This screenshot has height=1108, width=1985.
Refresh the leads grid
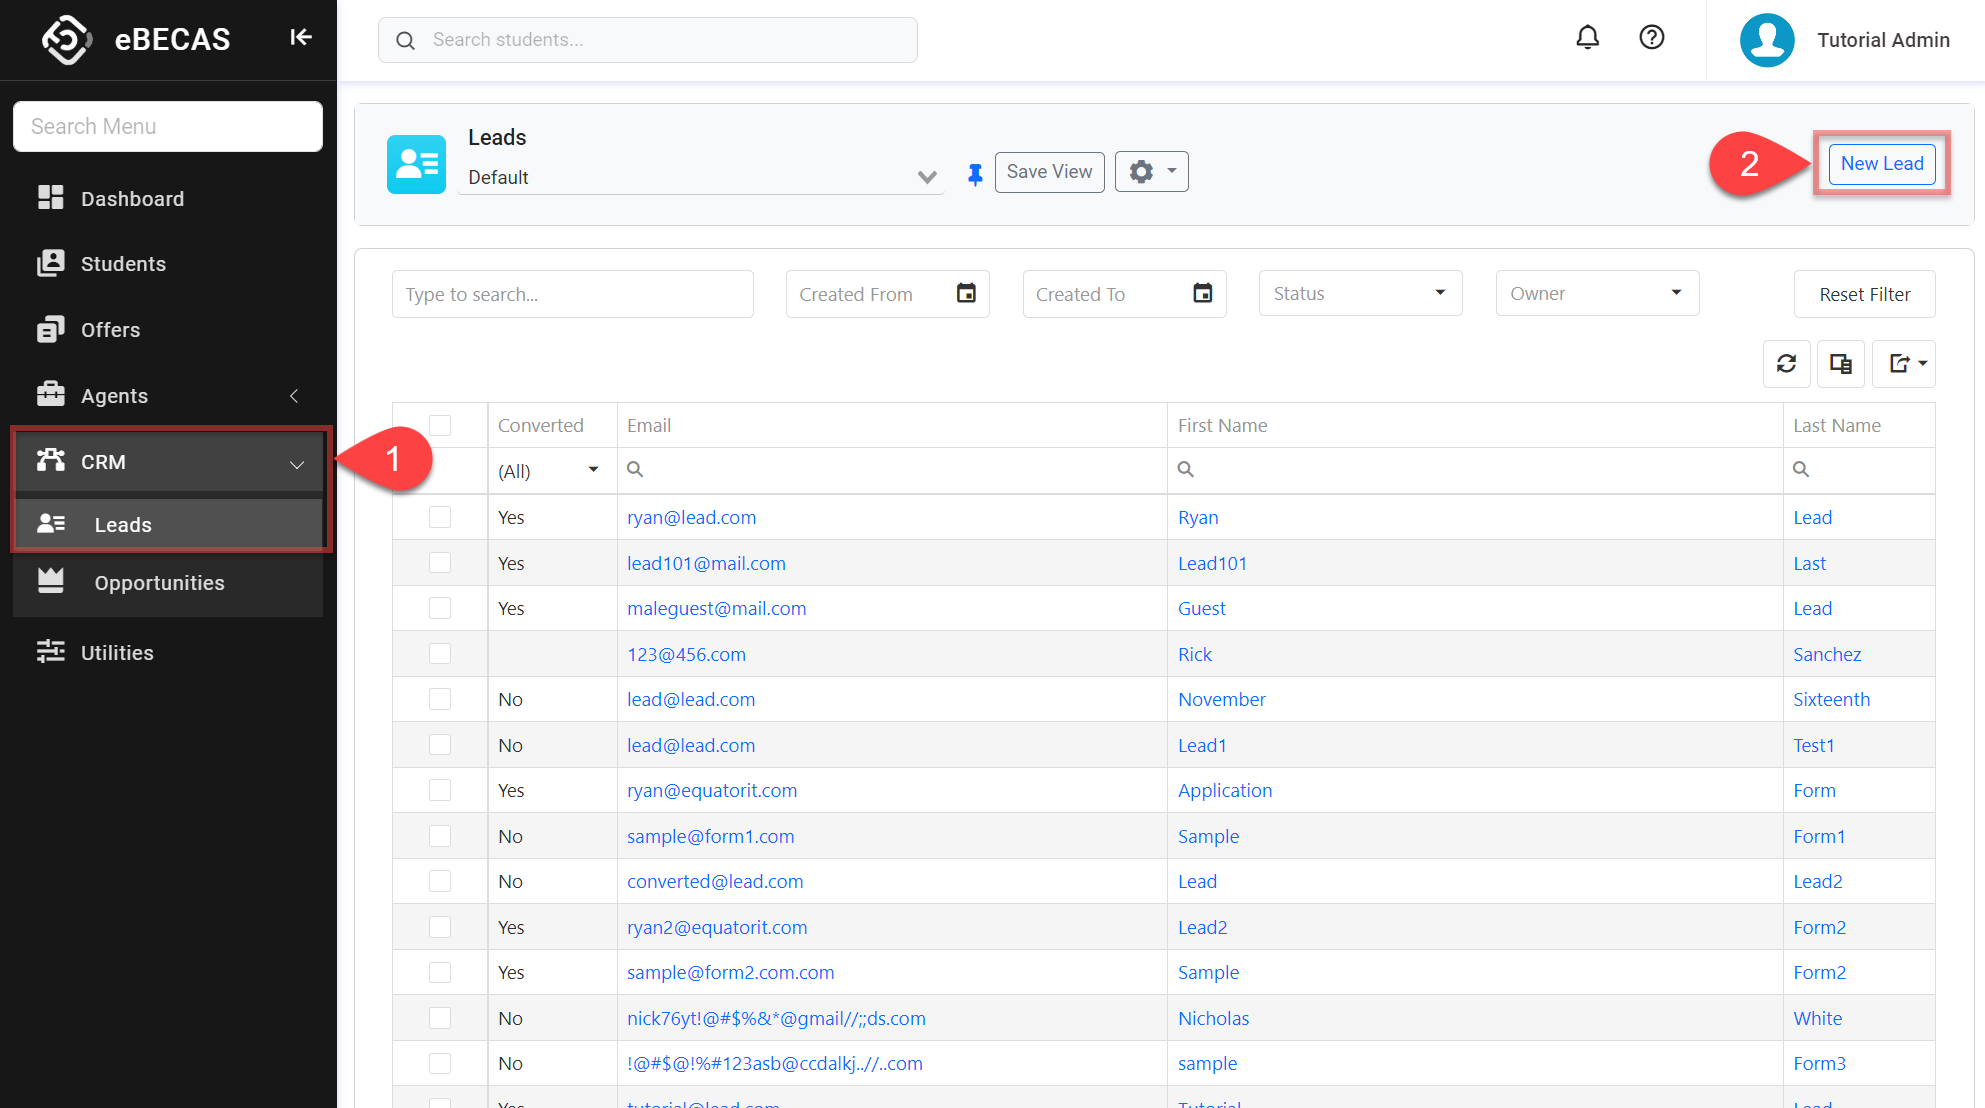(x=1786, y=364)
